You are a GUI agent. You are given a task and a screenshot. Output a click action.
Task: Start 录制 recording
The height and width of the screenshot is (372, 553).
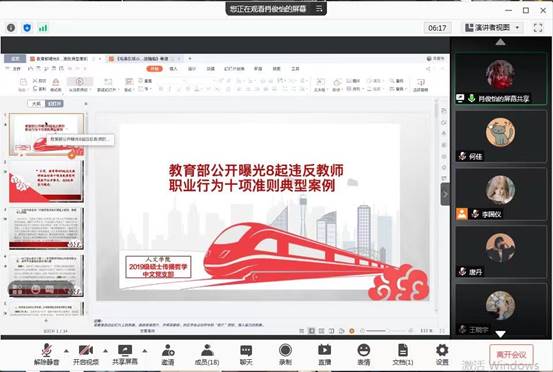(285, 354)
